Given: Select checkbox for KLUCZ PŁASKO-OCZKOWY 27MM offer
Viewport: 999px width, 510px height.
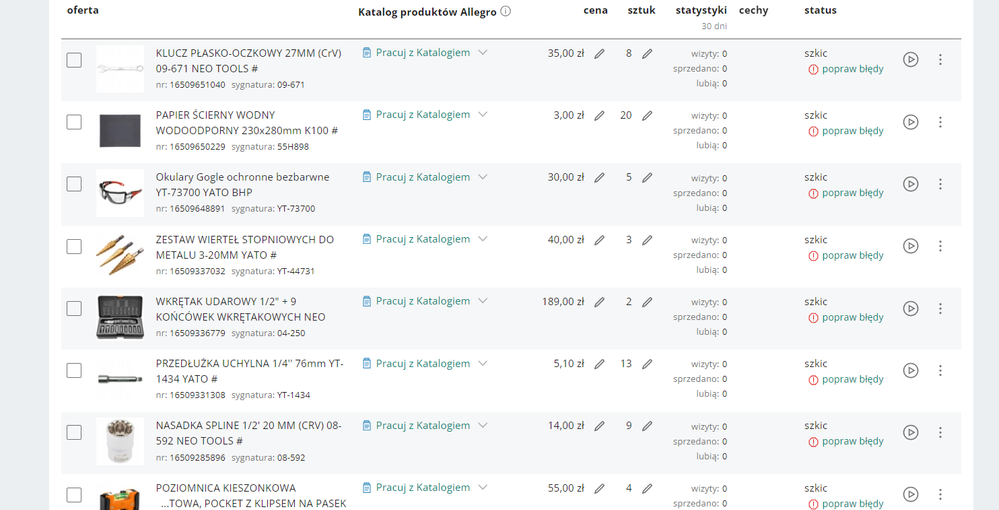Looking at the screenshot, I should point(74,60).
